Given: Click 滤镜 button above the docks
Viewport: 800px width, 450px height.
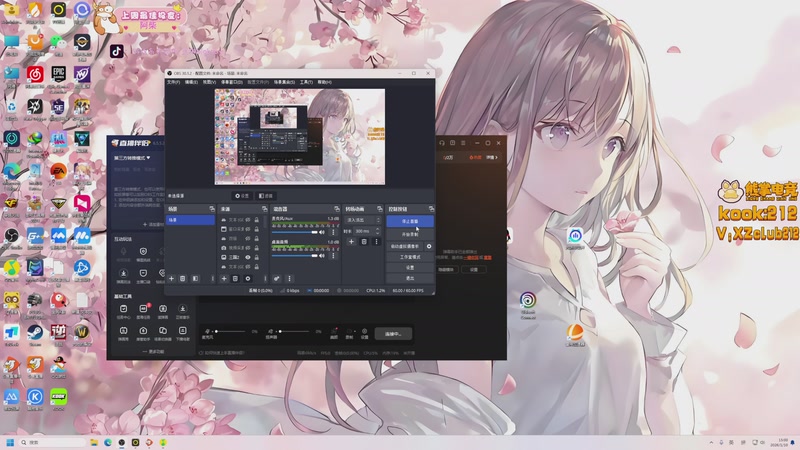Looking at the screenshot, I should pyautogui.click(x=266, y=196).
